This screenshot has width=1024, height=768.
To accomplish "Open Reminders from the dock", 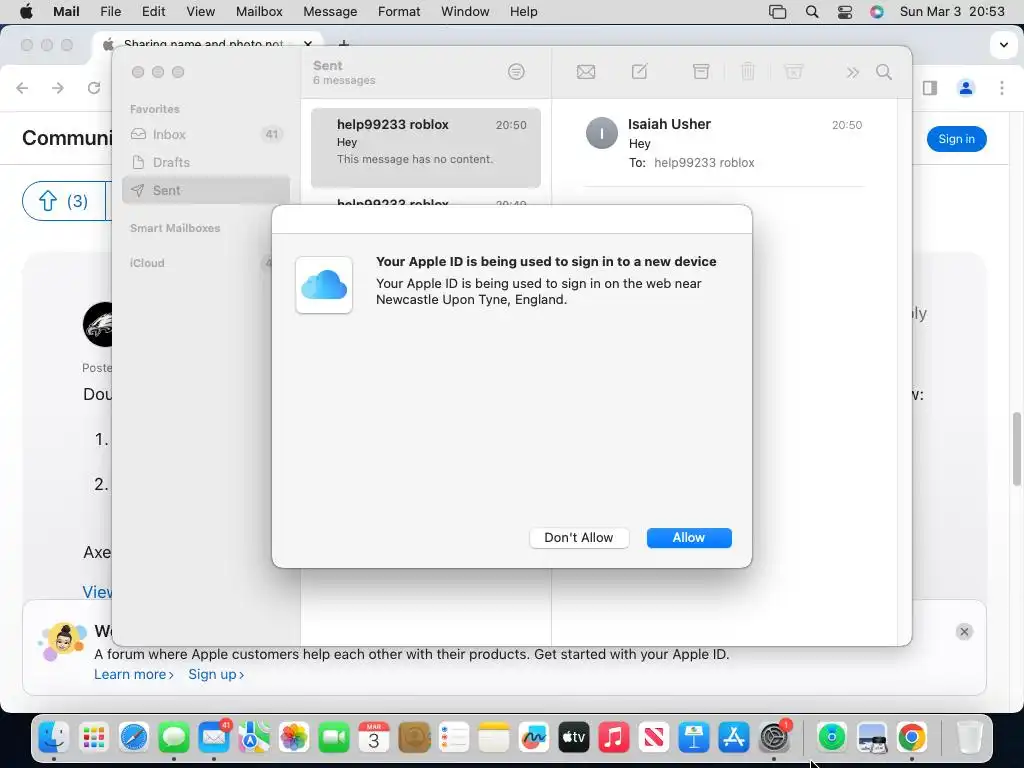I will pos(454,737).
